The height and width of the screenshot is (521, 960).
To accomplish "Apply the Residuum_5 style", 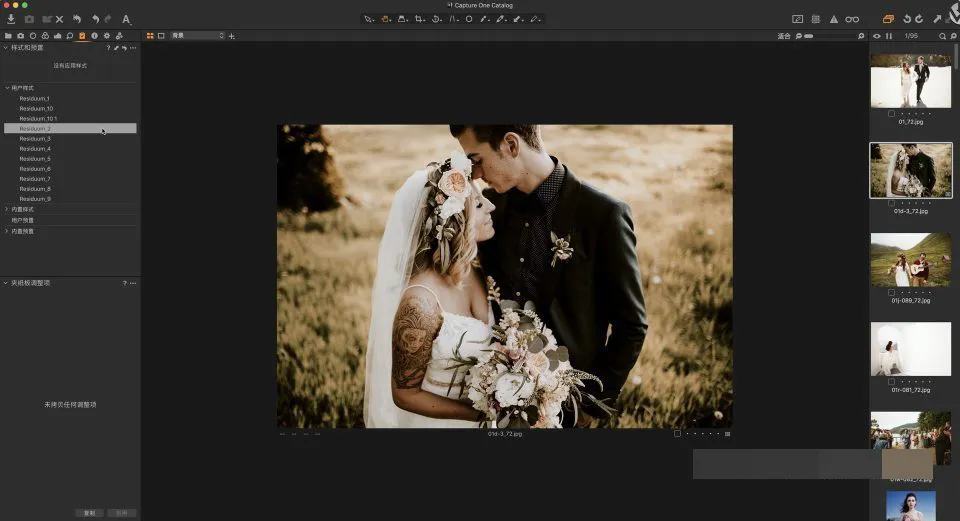I will click(35, 159).
